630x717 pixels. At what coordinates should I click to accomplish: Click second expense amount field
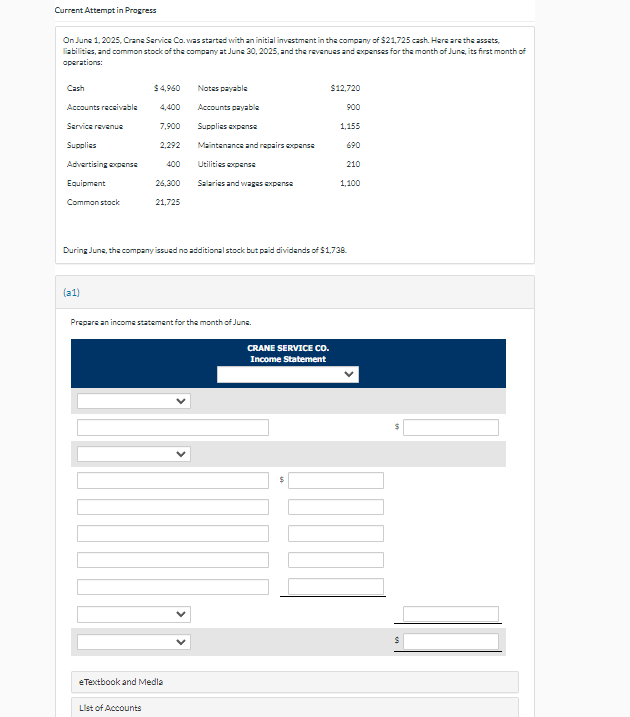[x=336, y=507]
